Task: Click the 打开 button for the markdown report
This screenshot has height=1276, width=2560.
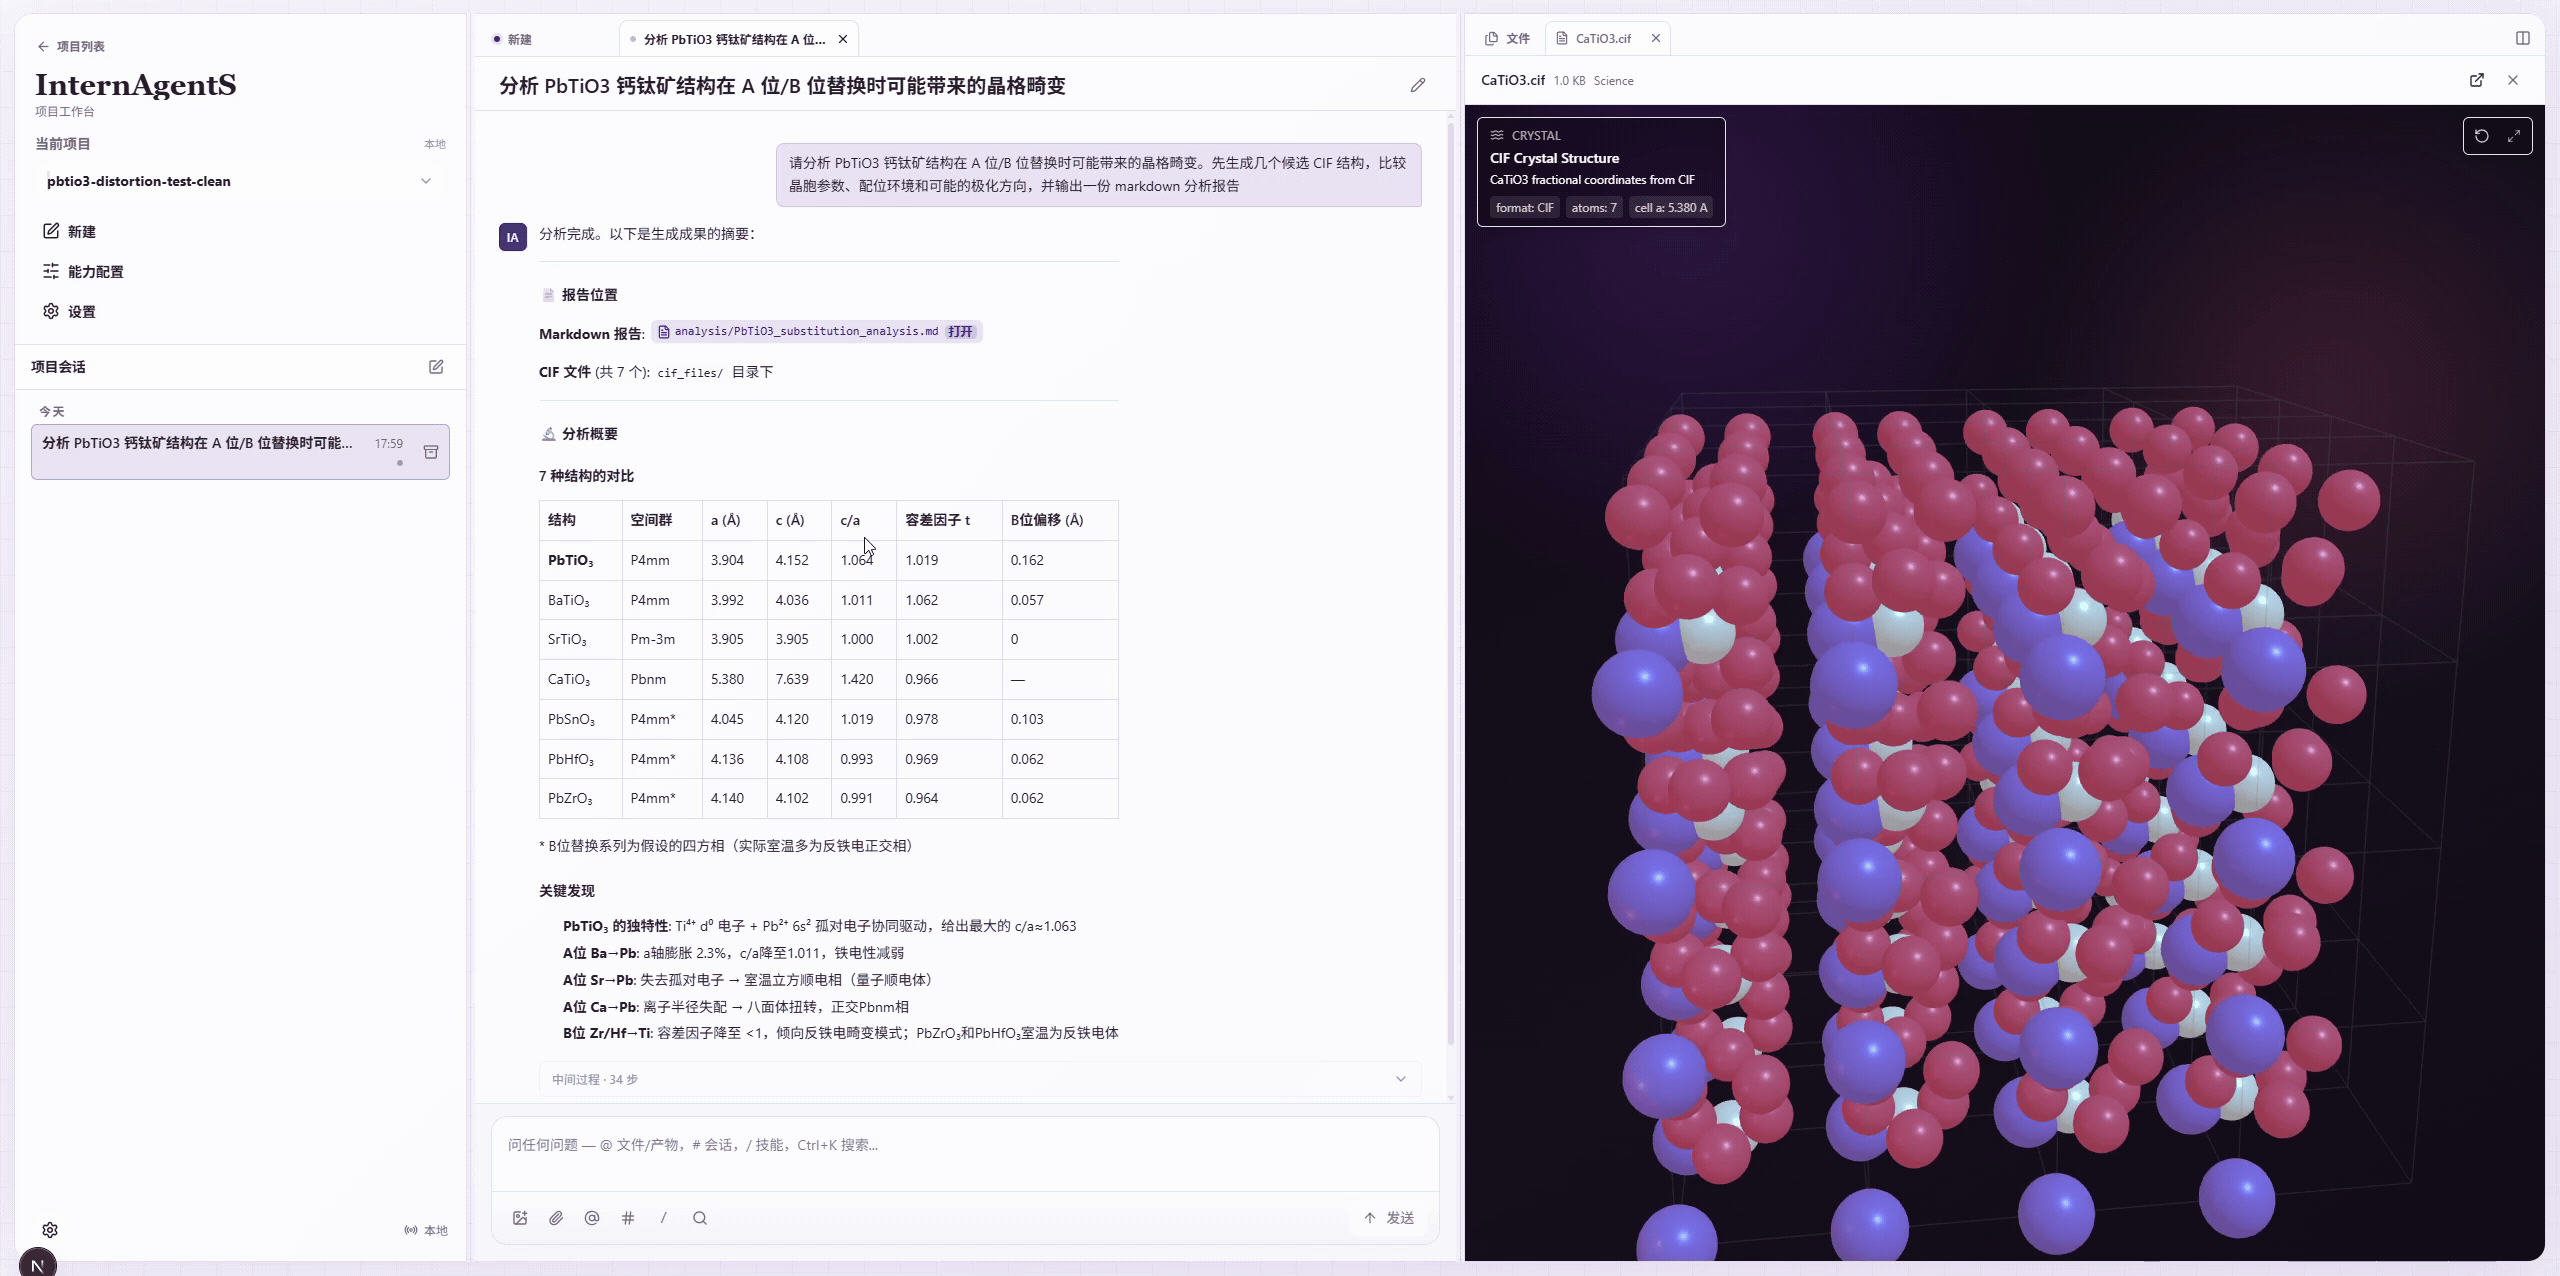Action: click(960, 331)
